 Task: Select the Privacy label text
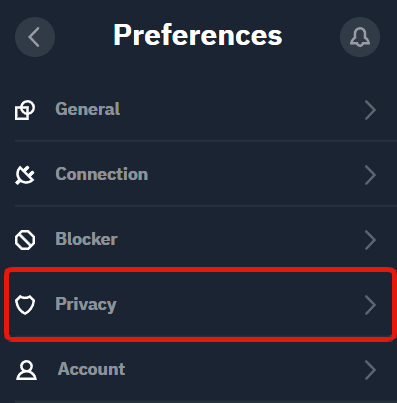click(x=86, y=305)
